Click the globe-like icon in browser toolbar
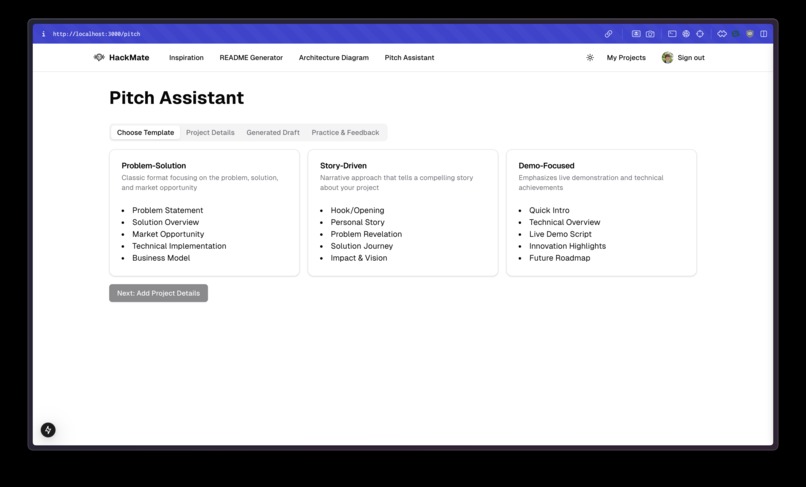Viewport: 806px width, 487px height. coord(686,34)
